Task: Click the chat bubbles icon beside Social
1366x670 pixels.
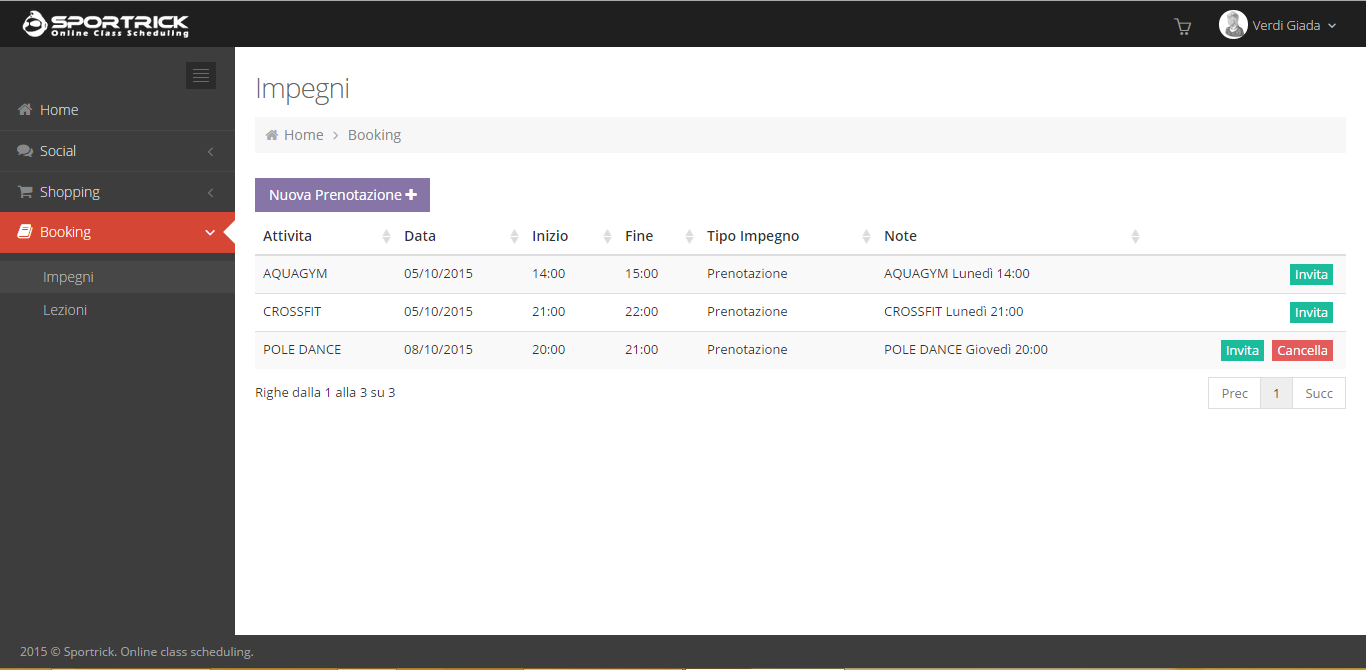Action: tap(25, 151)
